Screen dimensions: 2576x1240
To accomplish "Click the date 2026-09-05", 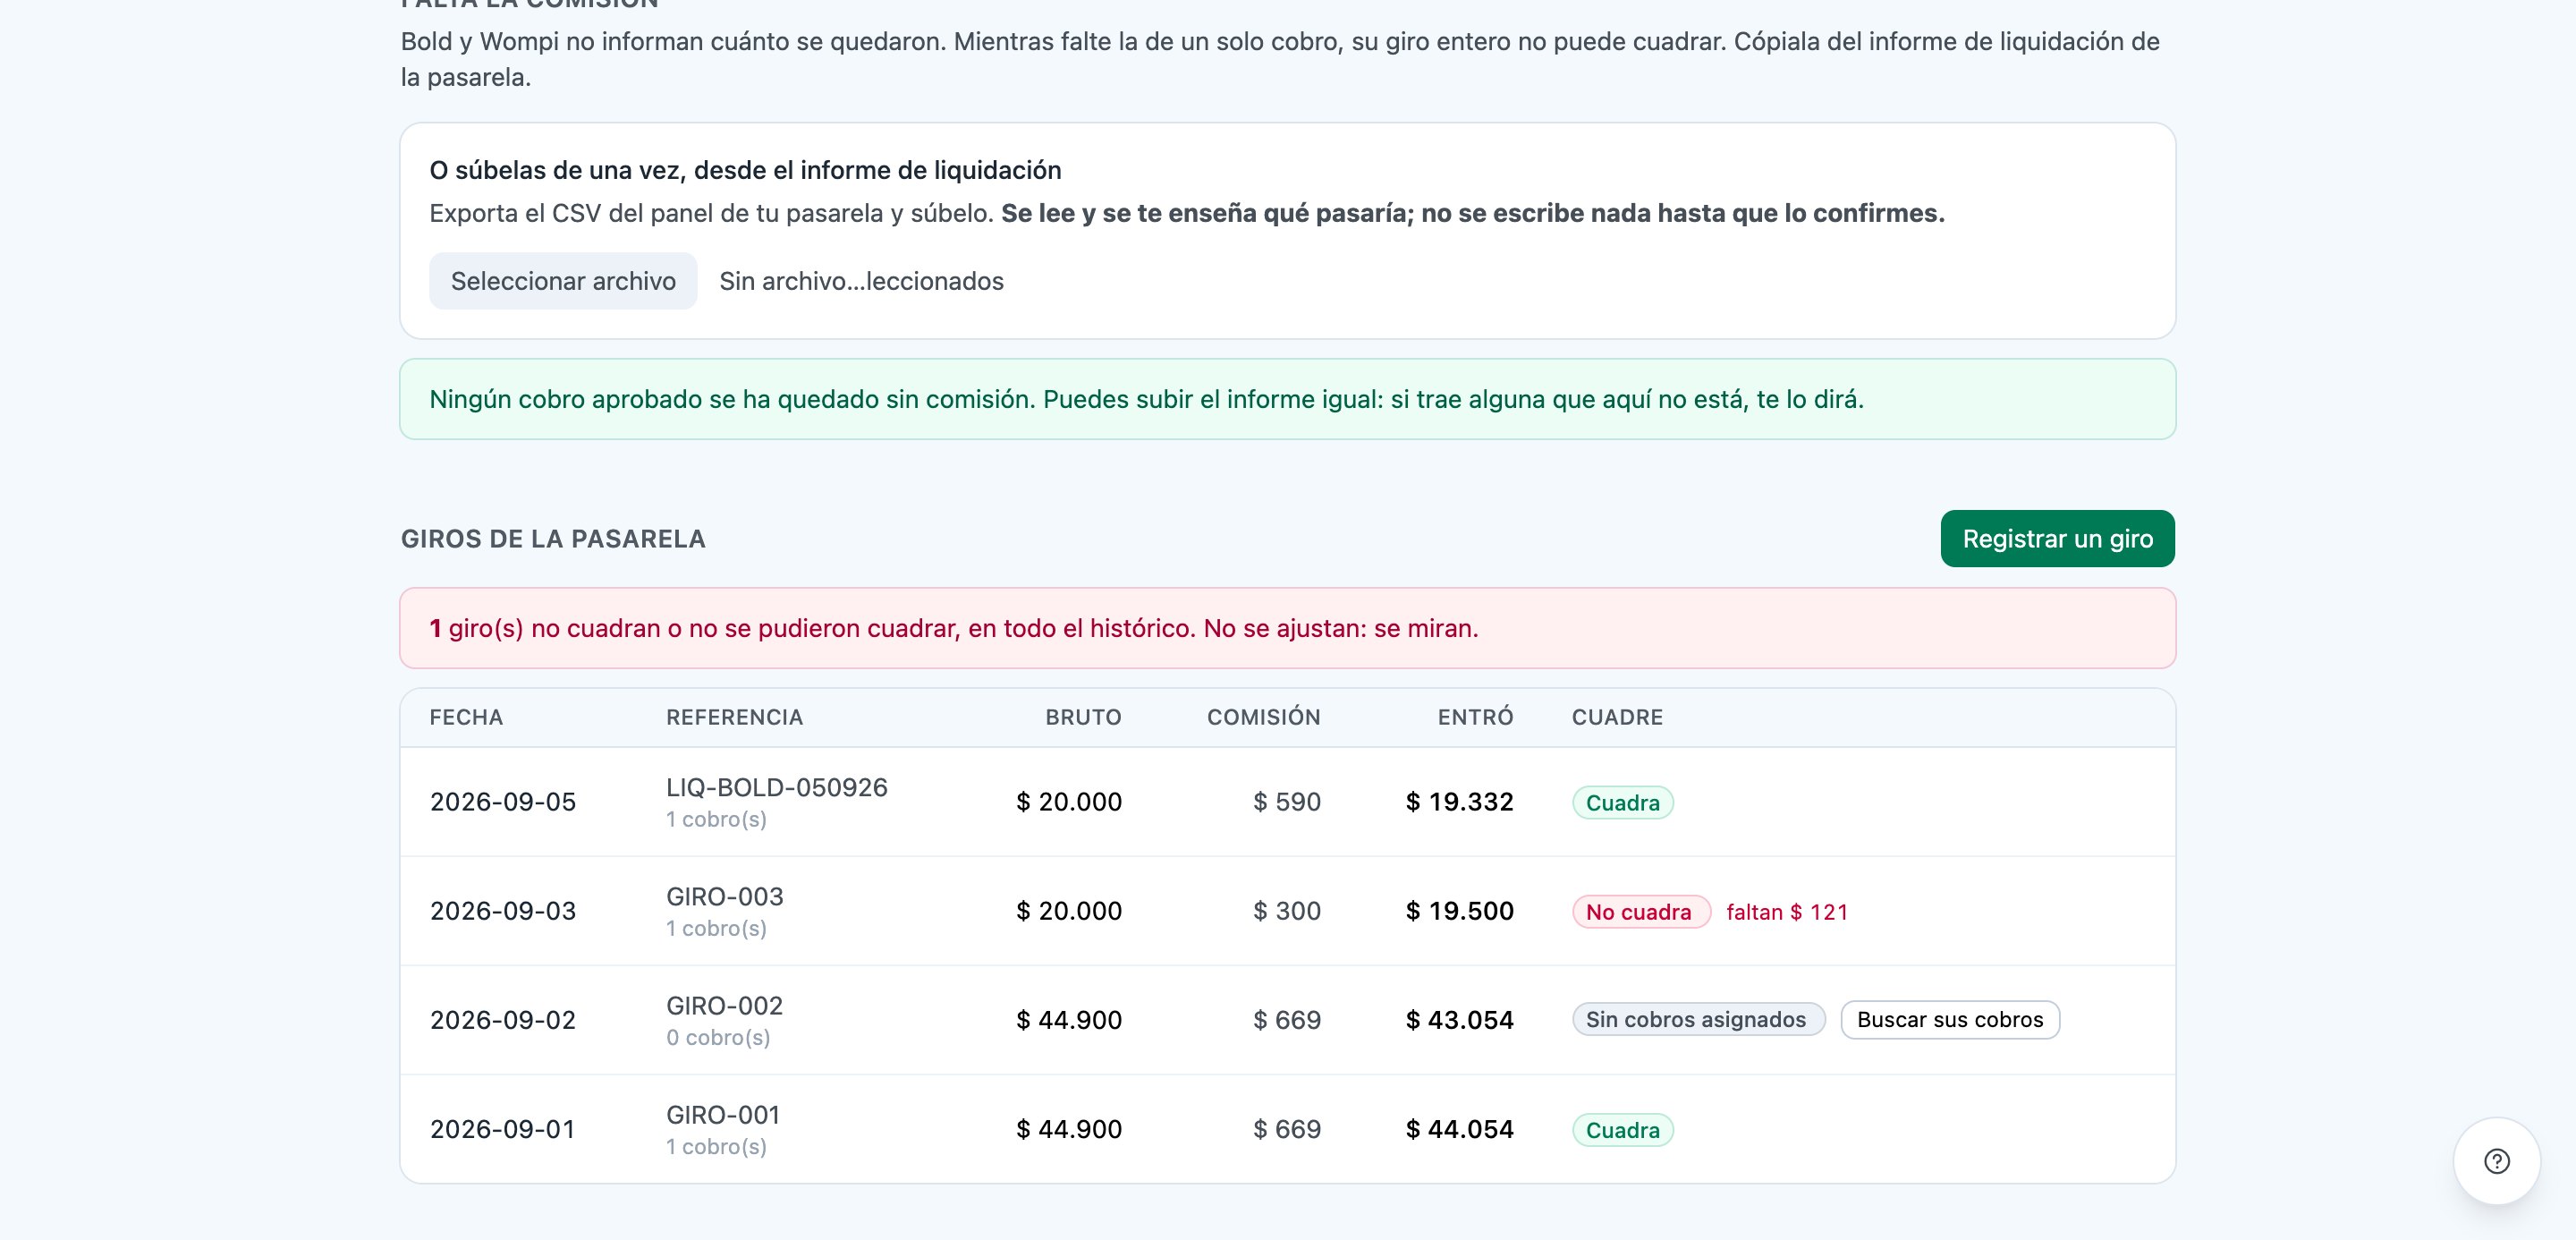I will click(503, 802).
